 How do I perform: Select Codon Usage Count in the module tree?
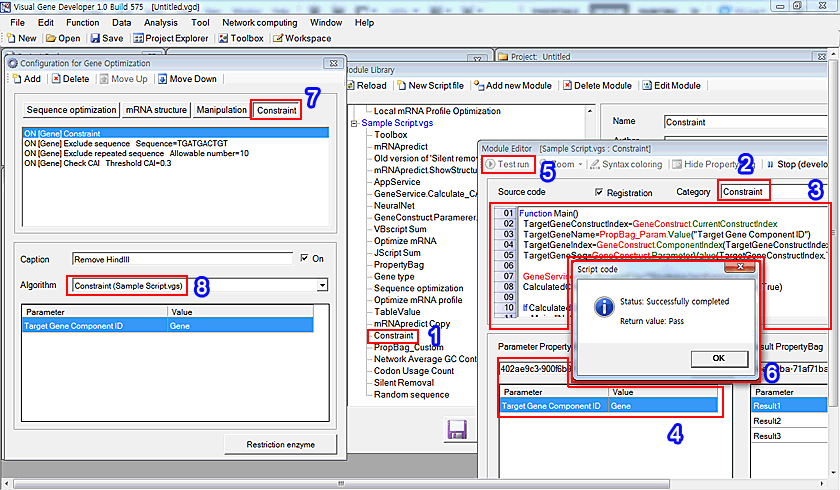[414, 371]
